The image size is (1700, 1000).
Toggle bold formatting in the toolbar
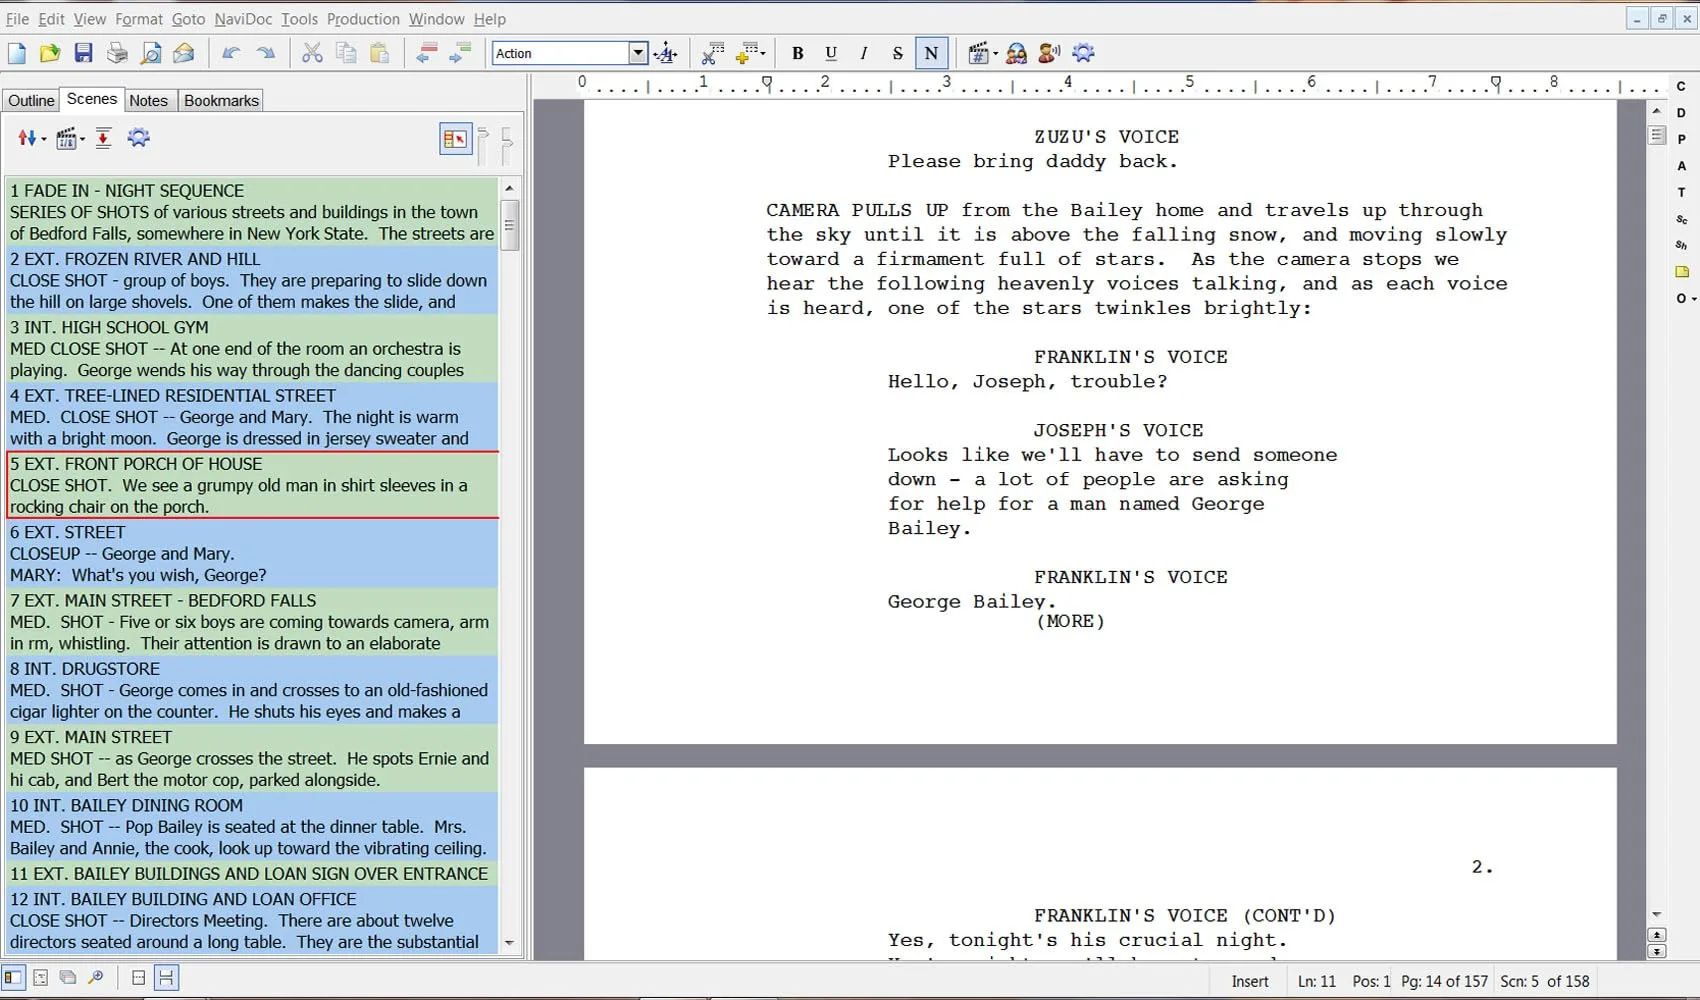coord(797,53)
